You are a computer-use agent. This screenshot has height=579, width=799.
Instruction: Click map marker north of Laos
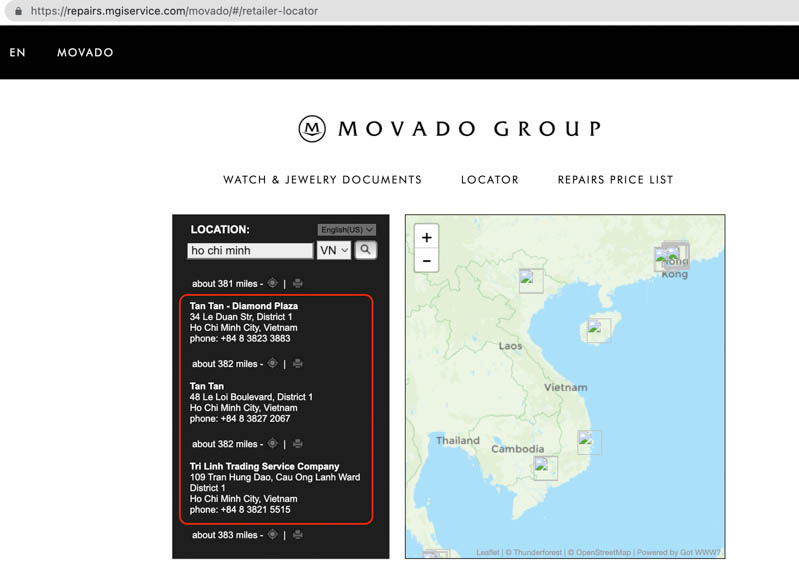(x=530, y=280)
